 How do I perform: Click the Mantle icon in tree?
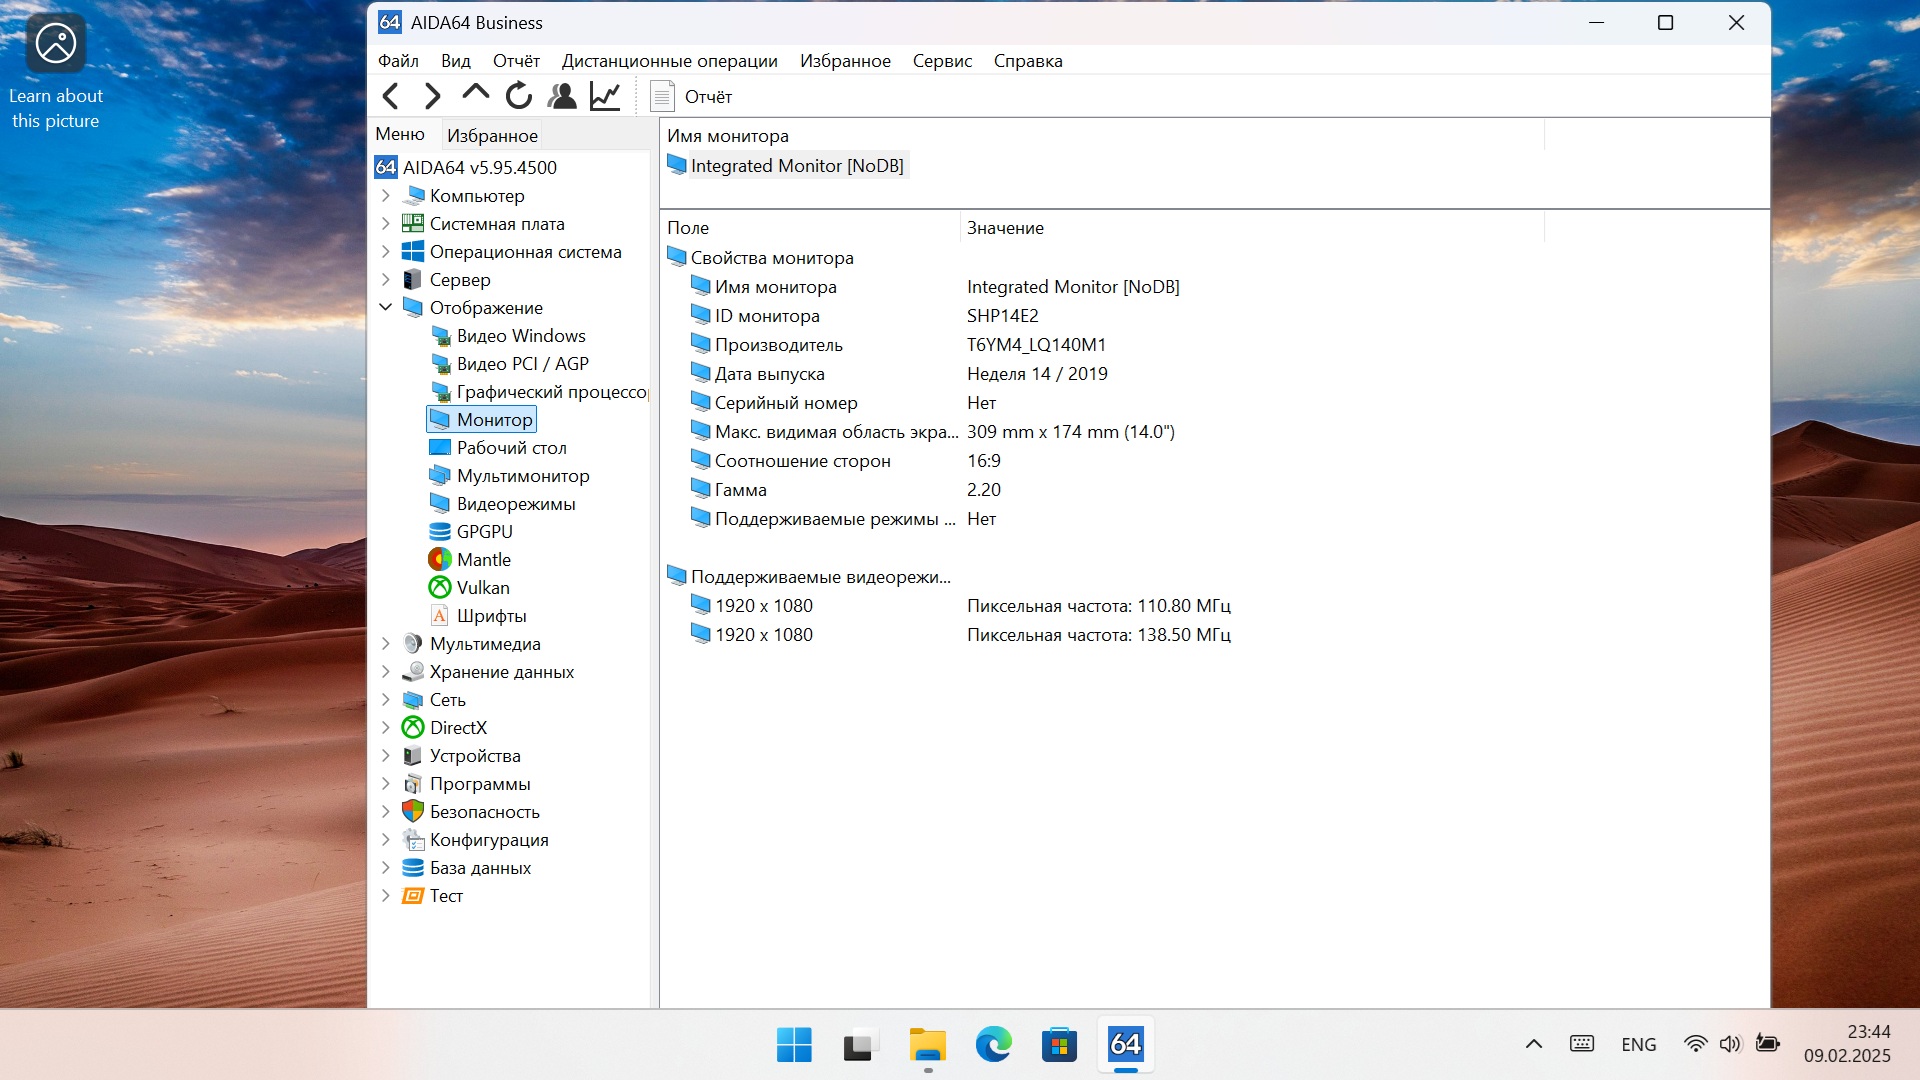click(440, 560)
